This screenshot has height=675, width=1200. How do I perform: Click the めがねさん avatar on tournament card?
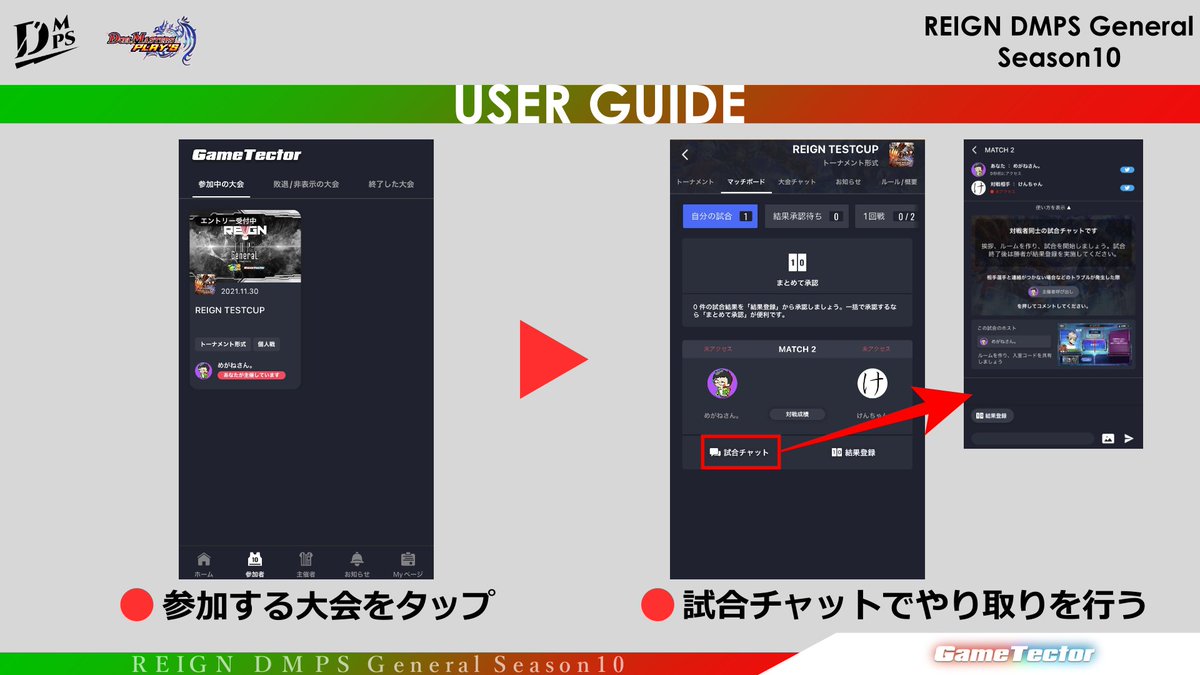coord(203,370)
